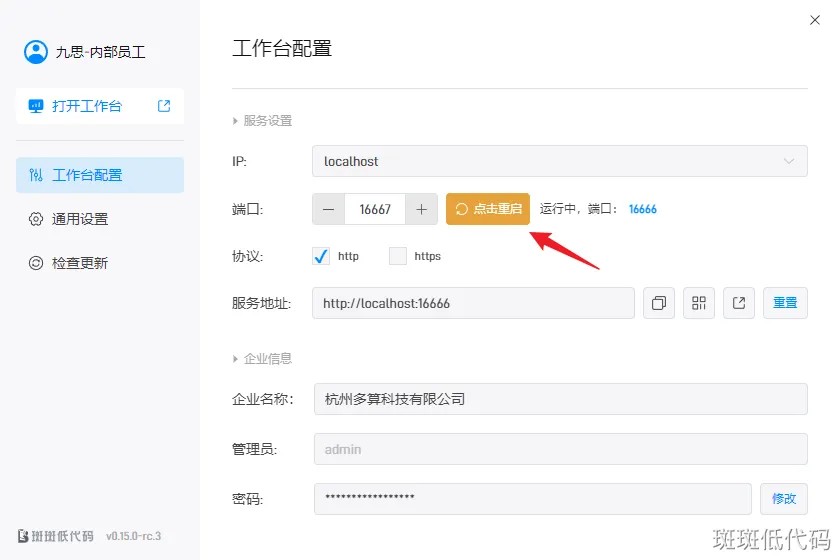Click the 斑斑低代码 logo at bottom left
Image resolution: width=840 pixels, height=560 pixels.
pyautogui.click(x=56, y=535)
